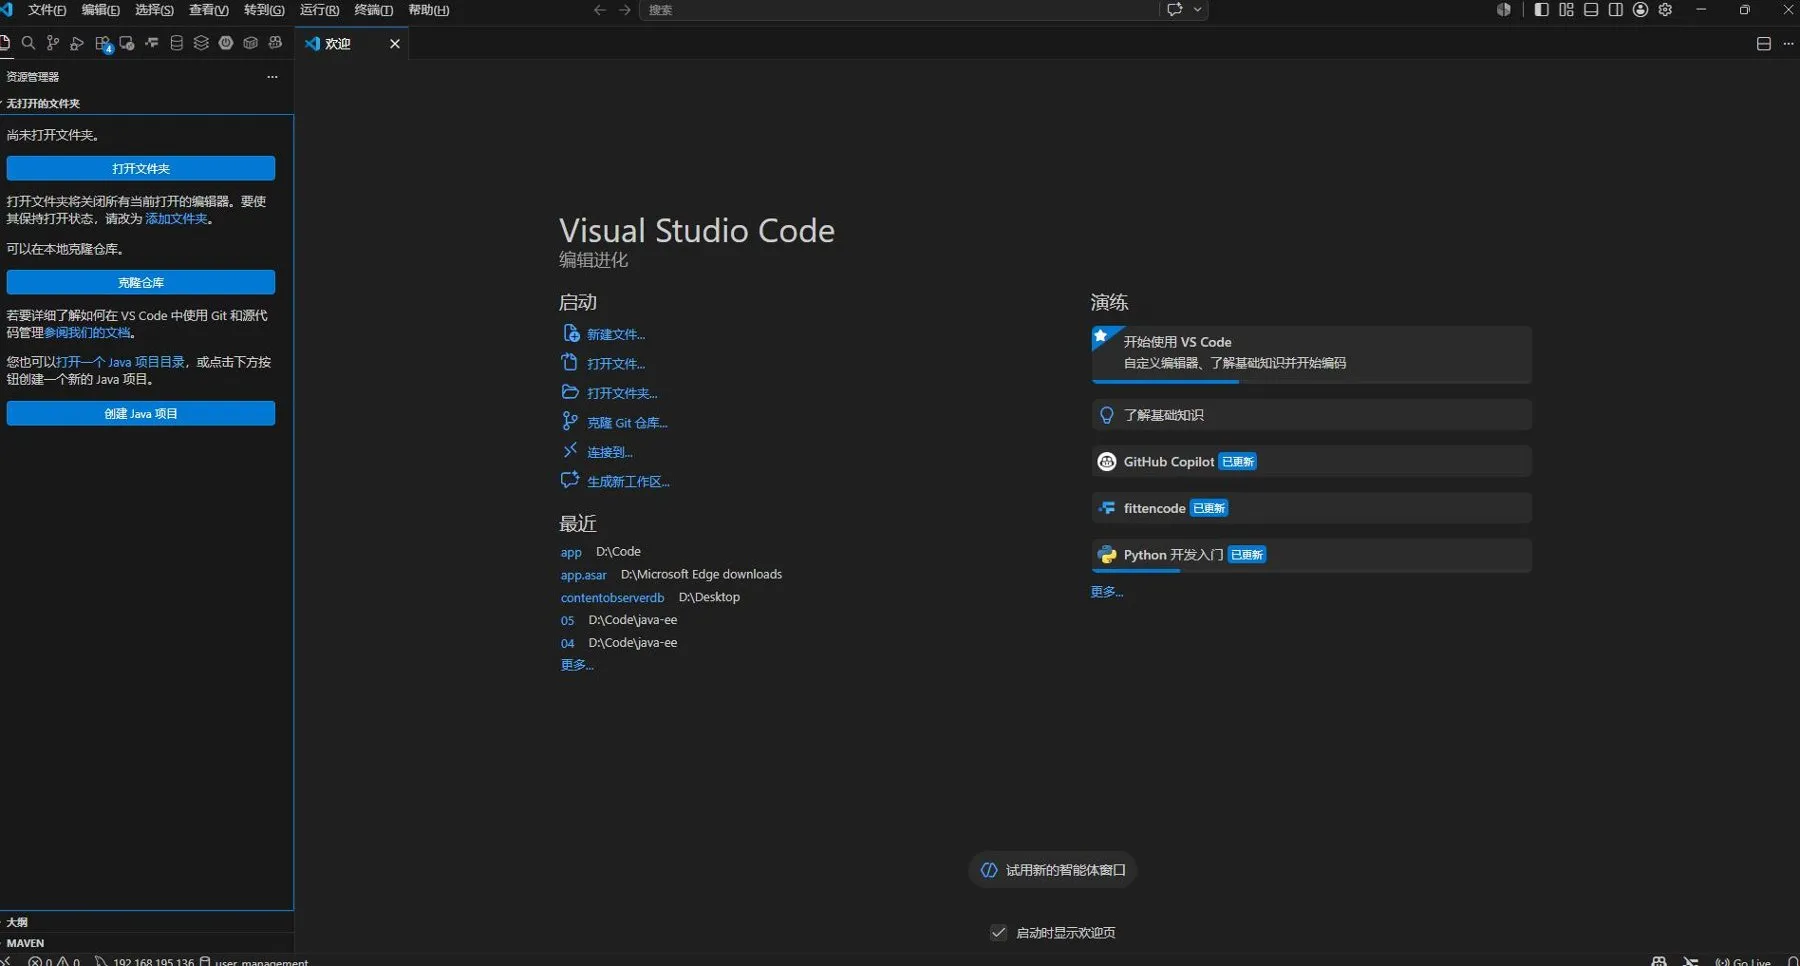Open the GitHub Copilot walkthrough
Screen dimensions: 1800x966
(x=1311, y=461)
